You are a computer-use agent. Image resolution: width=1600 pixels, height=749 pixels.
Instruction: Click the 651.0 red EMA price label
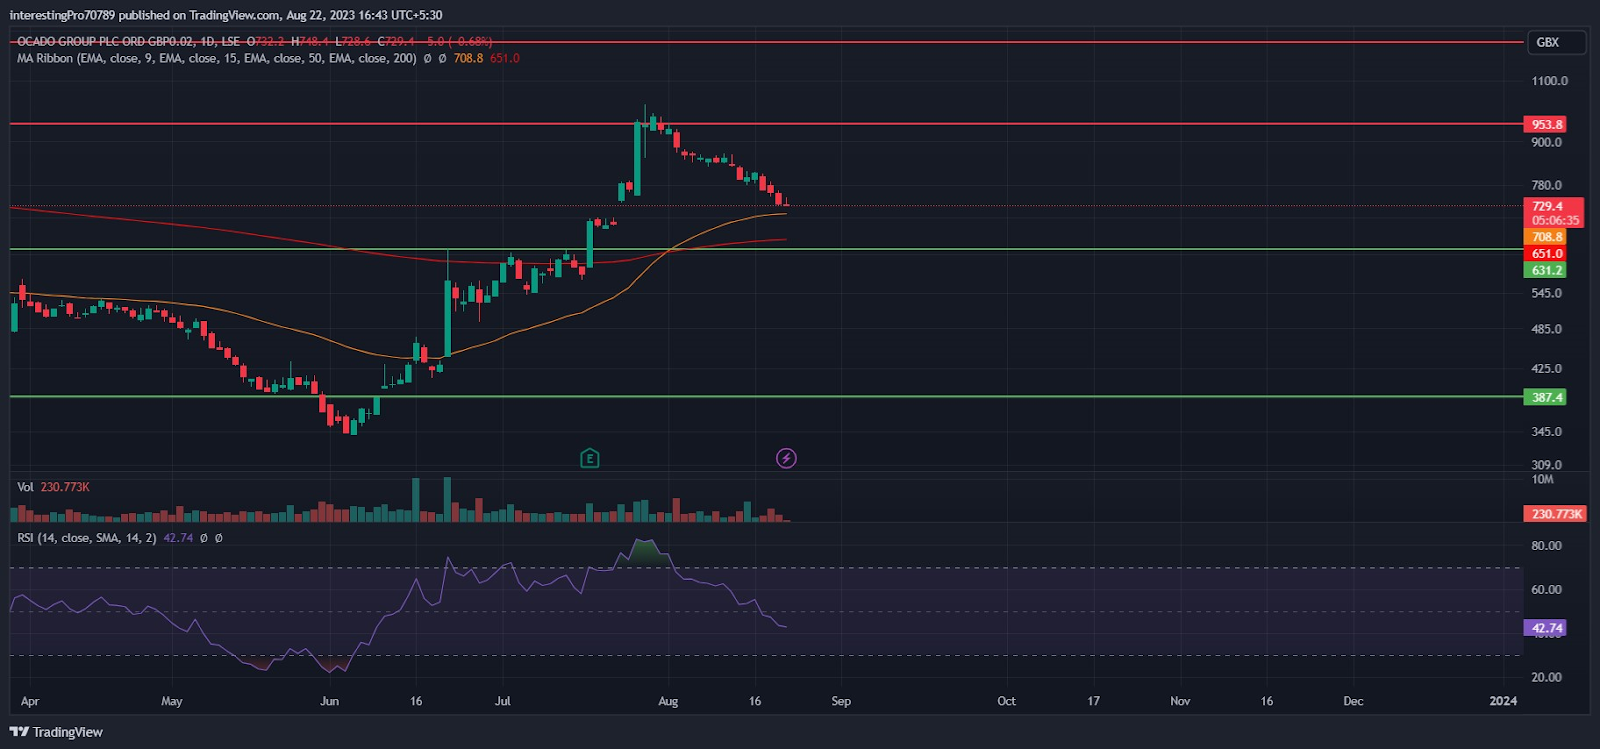[x=1546, y=254]
